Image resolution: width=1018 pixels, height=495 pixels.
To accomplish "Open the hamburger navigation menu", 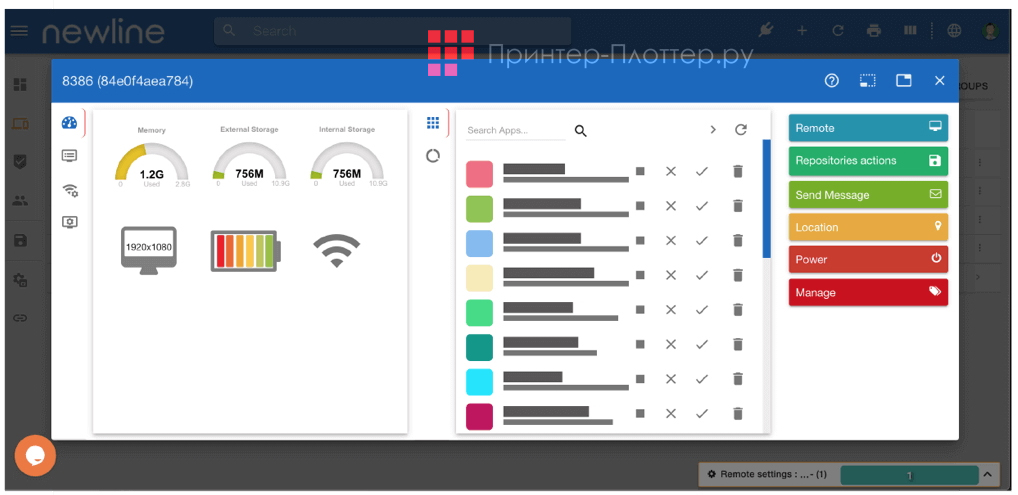I will tap(19, 31).
